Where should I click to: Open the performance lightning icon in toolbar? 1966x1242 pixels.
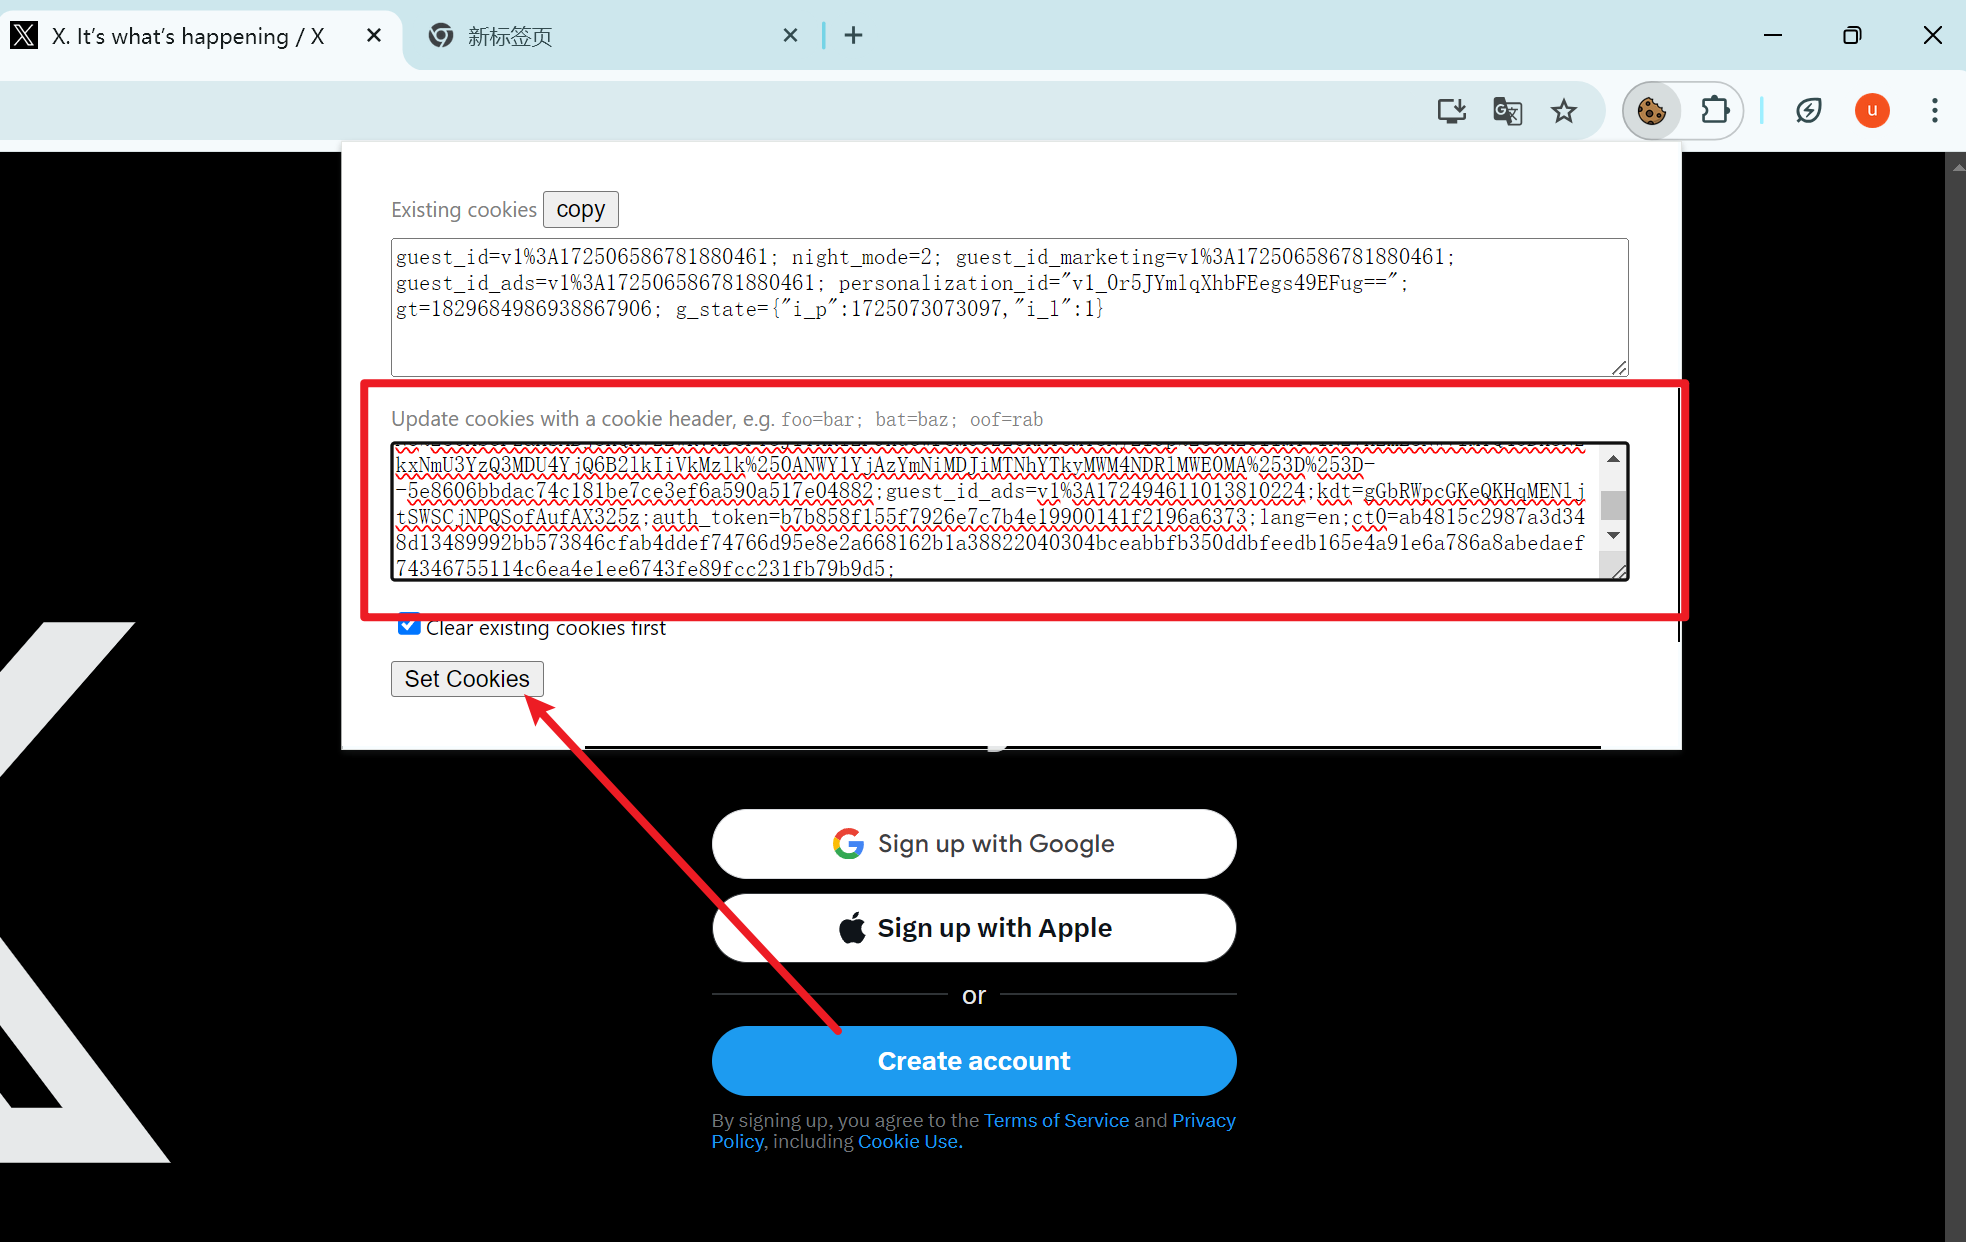1809,110
